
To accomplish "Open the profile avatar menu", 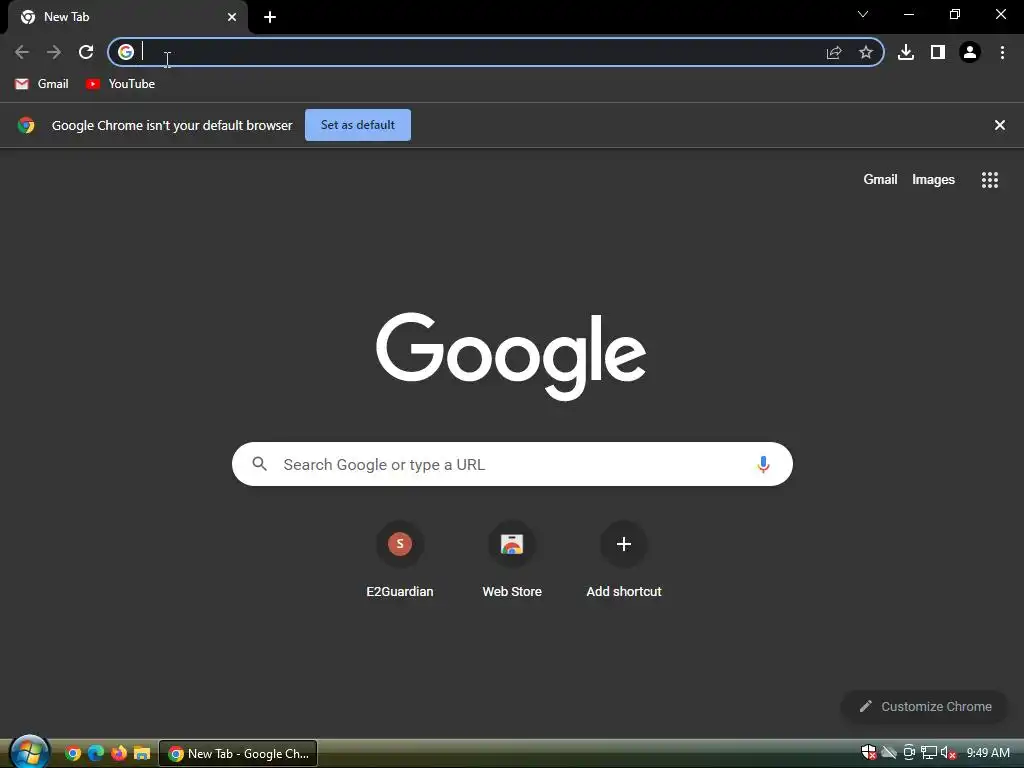I will click(x=970, y=52).
